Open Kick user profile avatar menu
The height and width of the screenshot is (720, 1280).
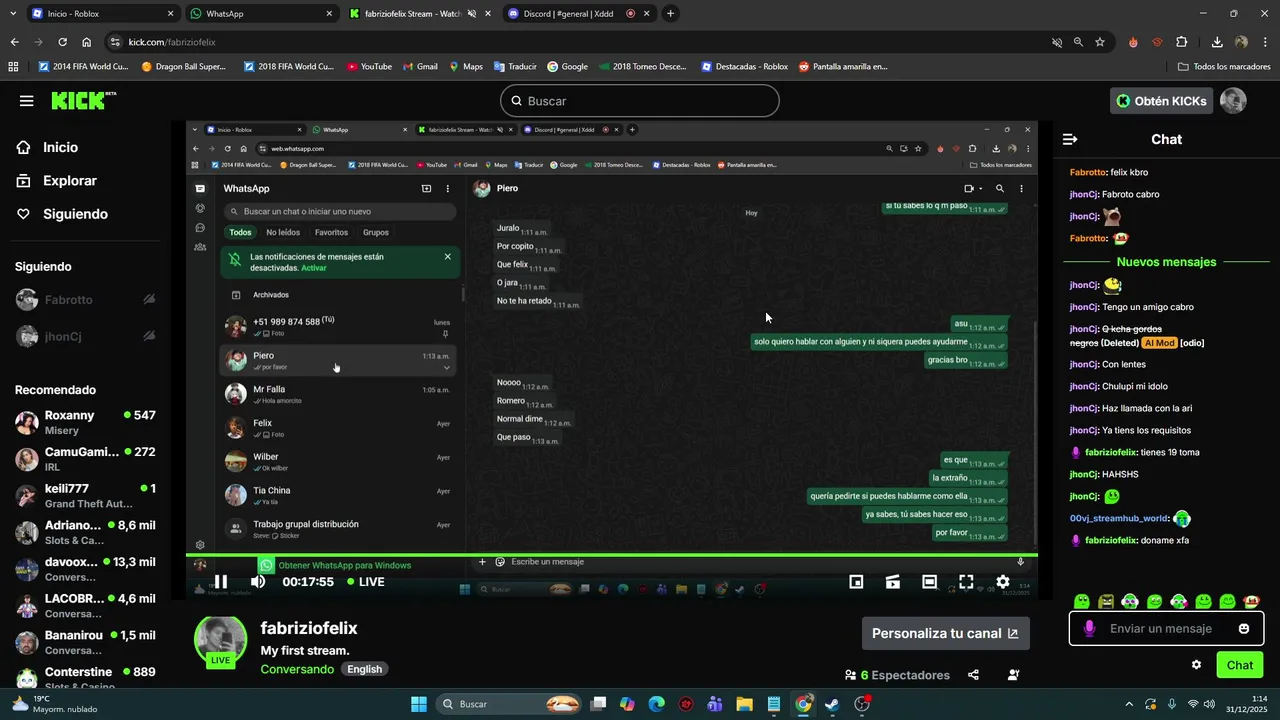tap(1233, 101)
